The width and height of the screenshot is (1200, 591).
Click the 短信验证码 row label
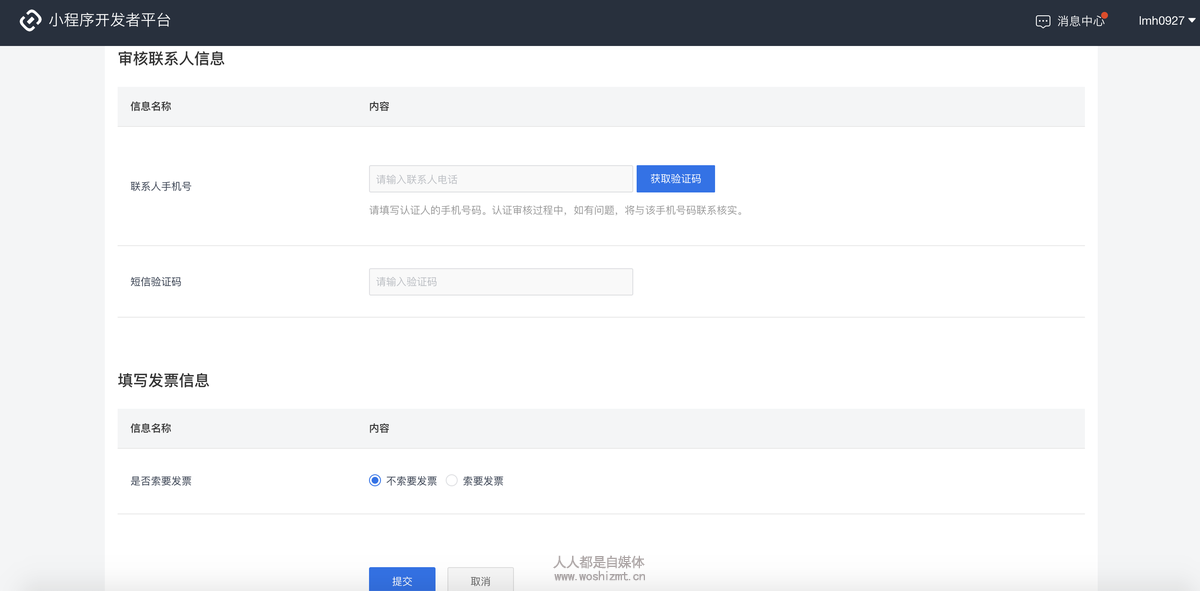coord(156,282)
